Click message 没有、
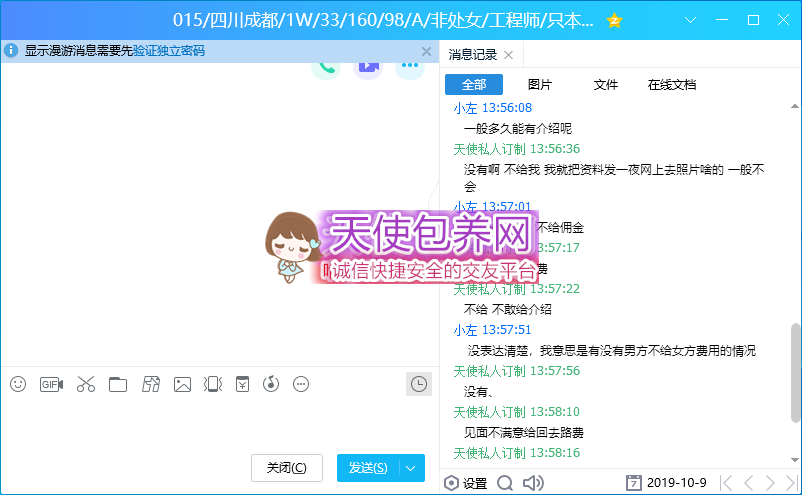The height and width of the screenshot is (495, 802). click(478, 392)
